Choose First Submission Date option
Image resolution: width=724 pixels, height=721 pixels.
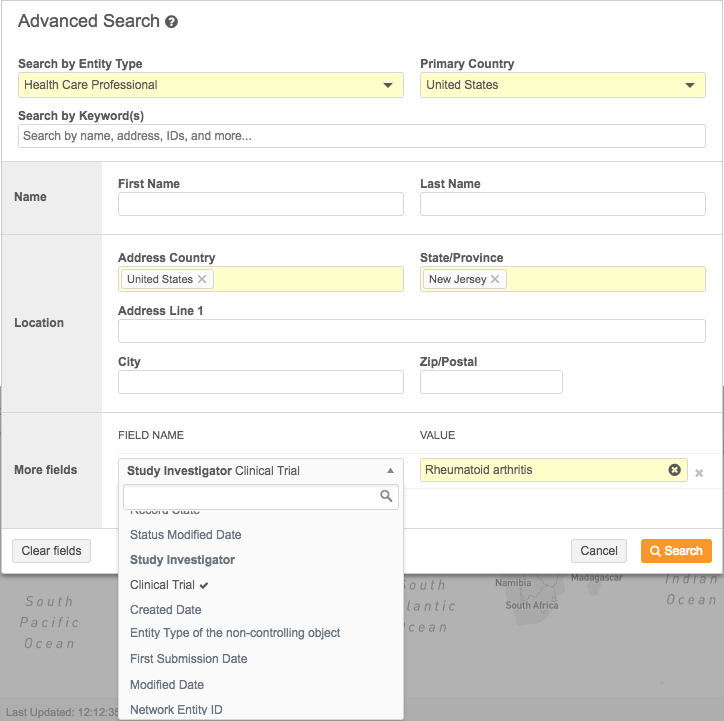189,659
